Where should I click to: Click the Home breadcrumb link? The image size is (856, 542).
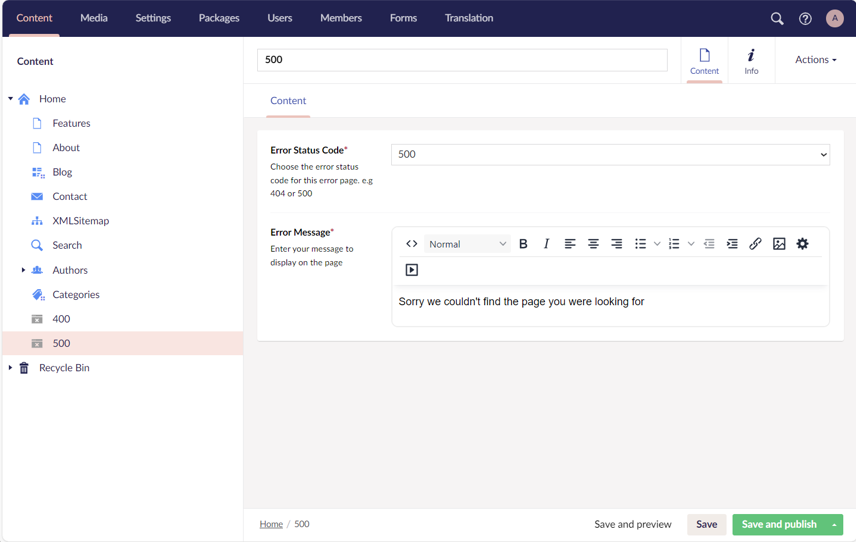point(271,524)
